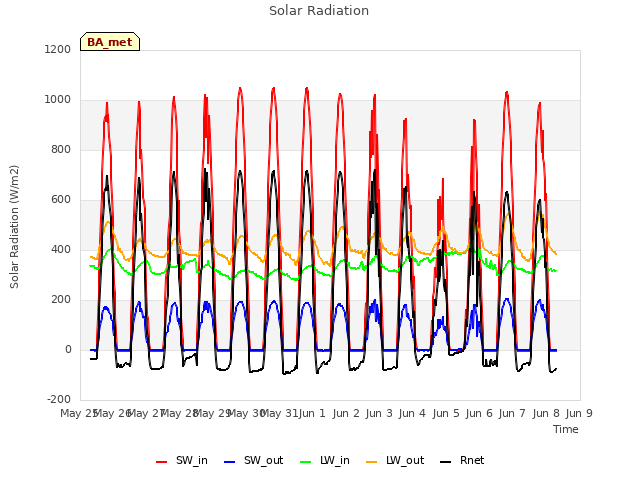Click the Jun 5 x-axis tick label
The image size is (640, 480).
coord(446,413)
